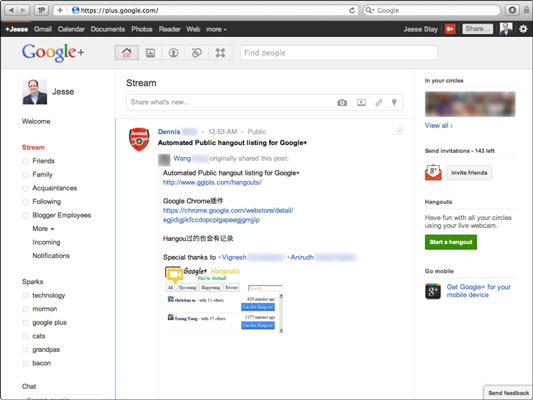Open the downloads button in the browser toolbar

click(512, 10)
